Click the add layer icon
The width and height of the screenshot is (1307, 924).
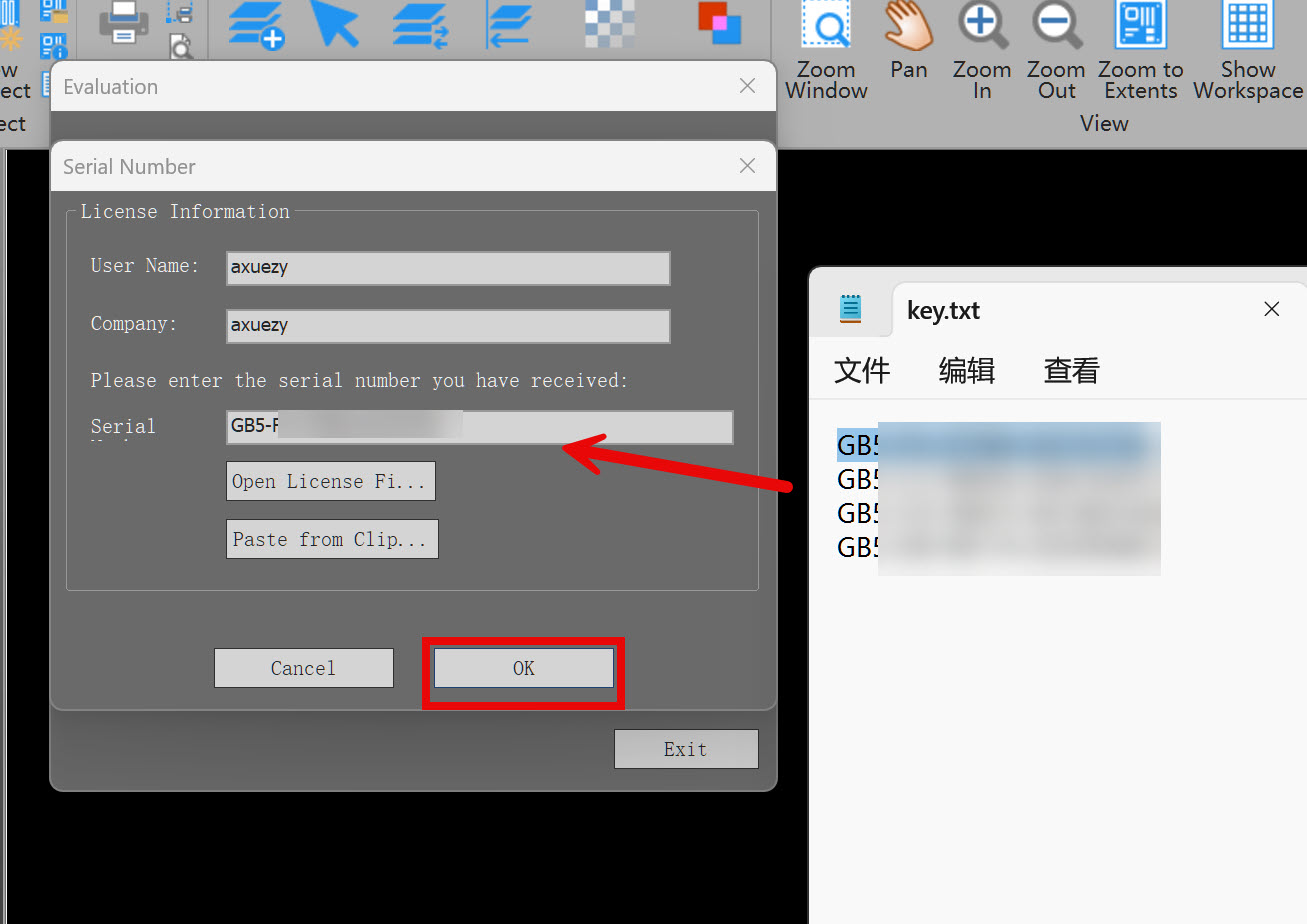(255, 24)
